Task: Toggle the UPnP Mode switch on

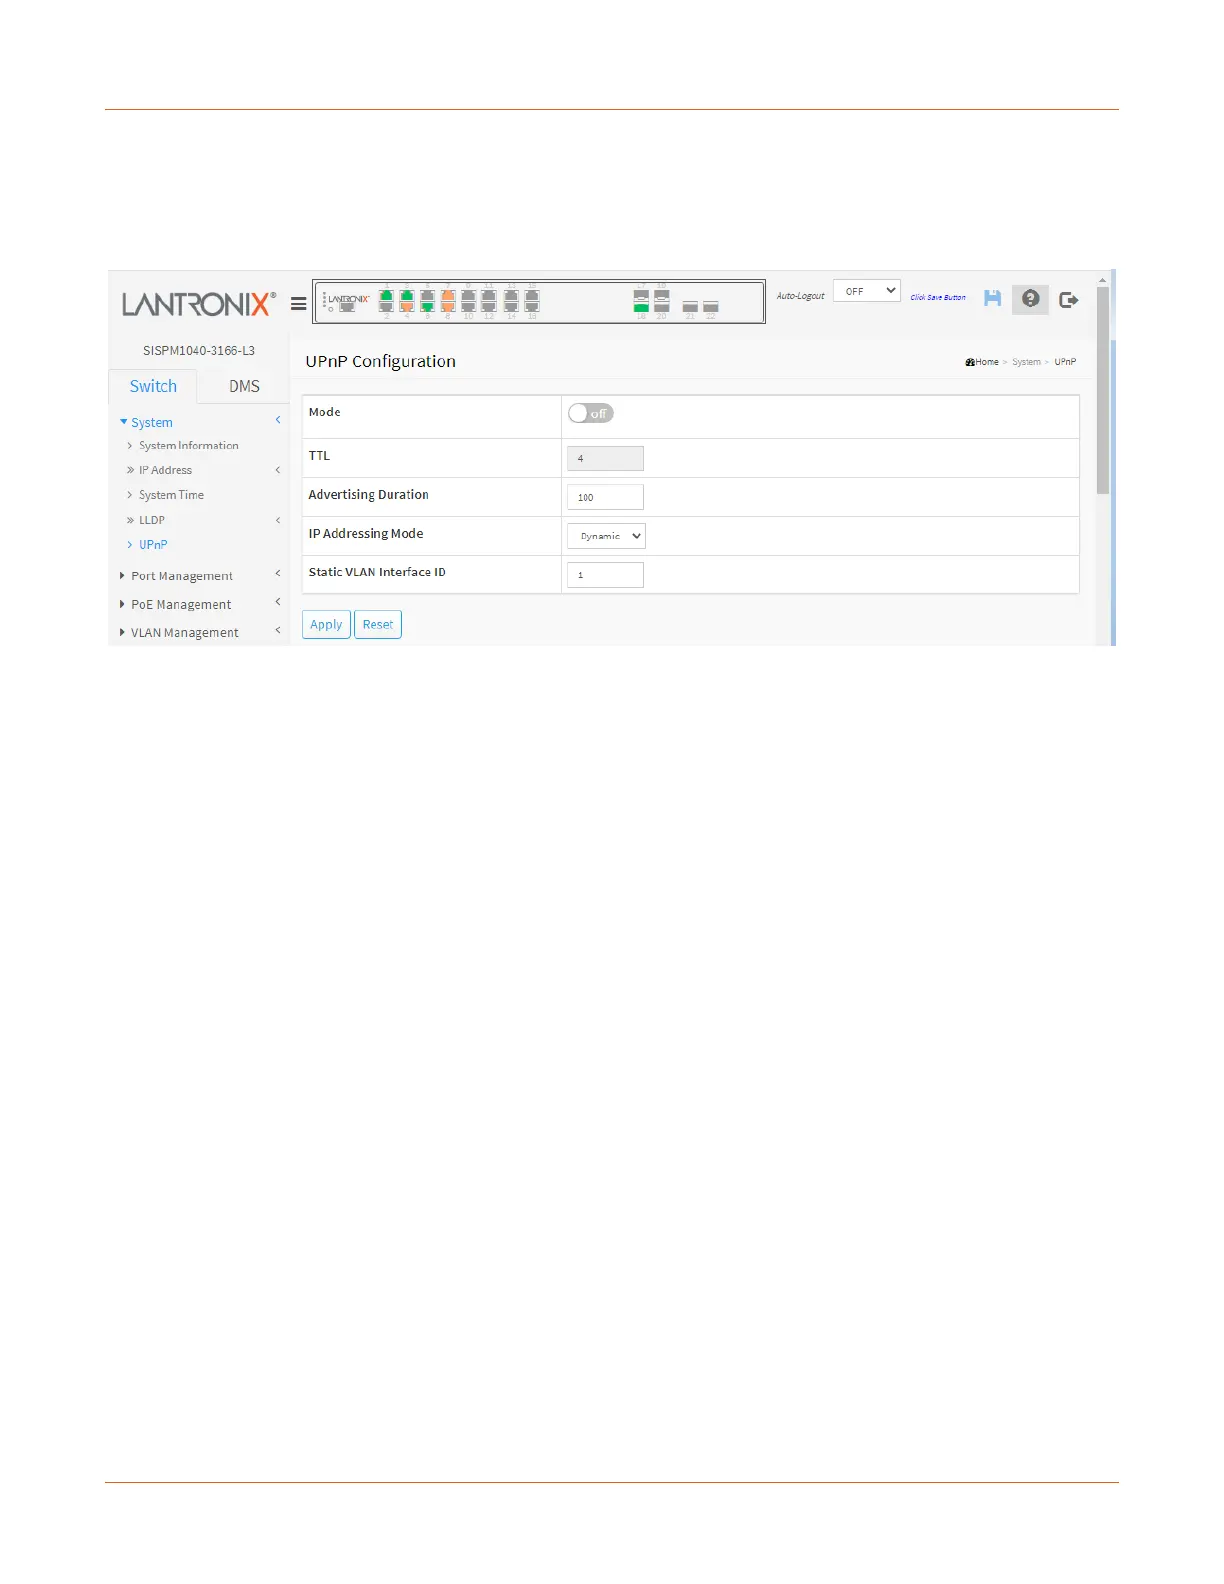Action: [590, 413]
